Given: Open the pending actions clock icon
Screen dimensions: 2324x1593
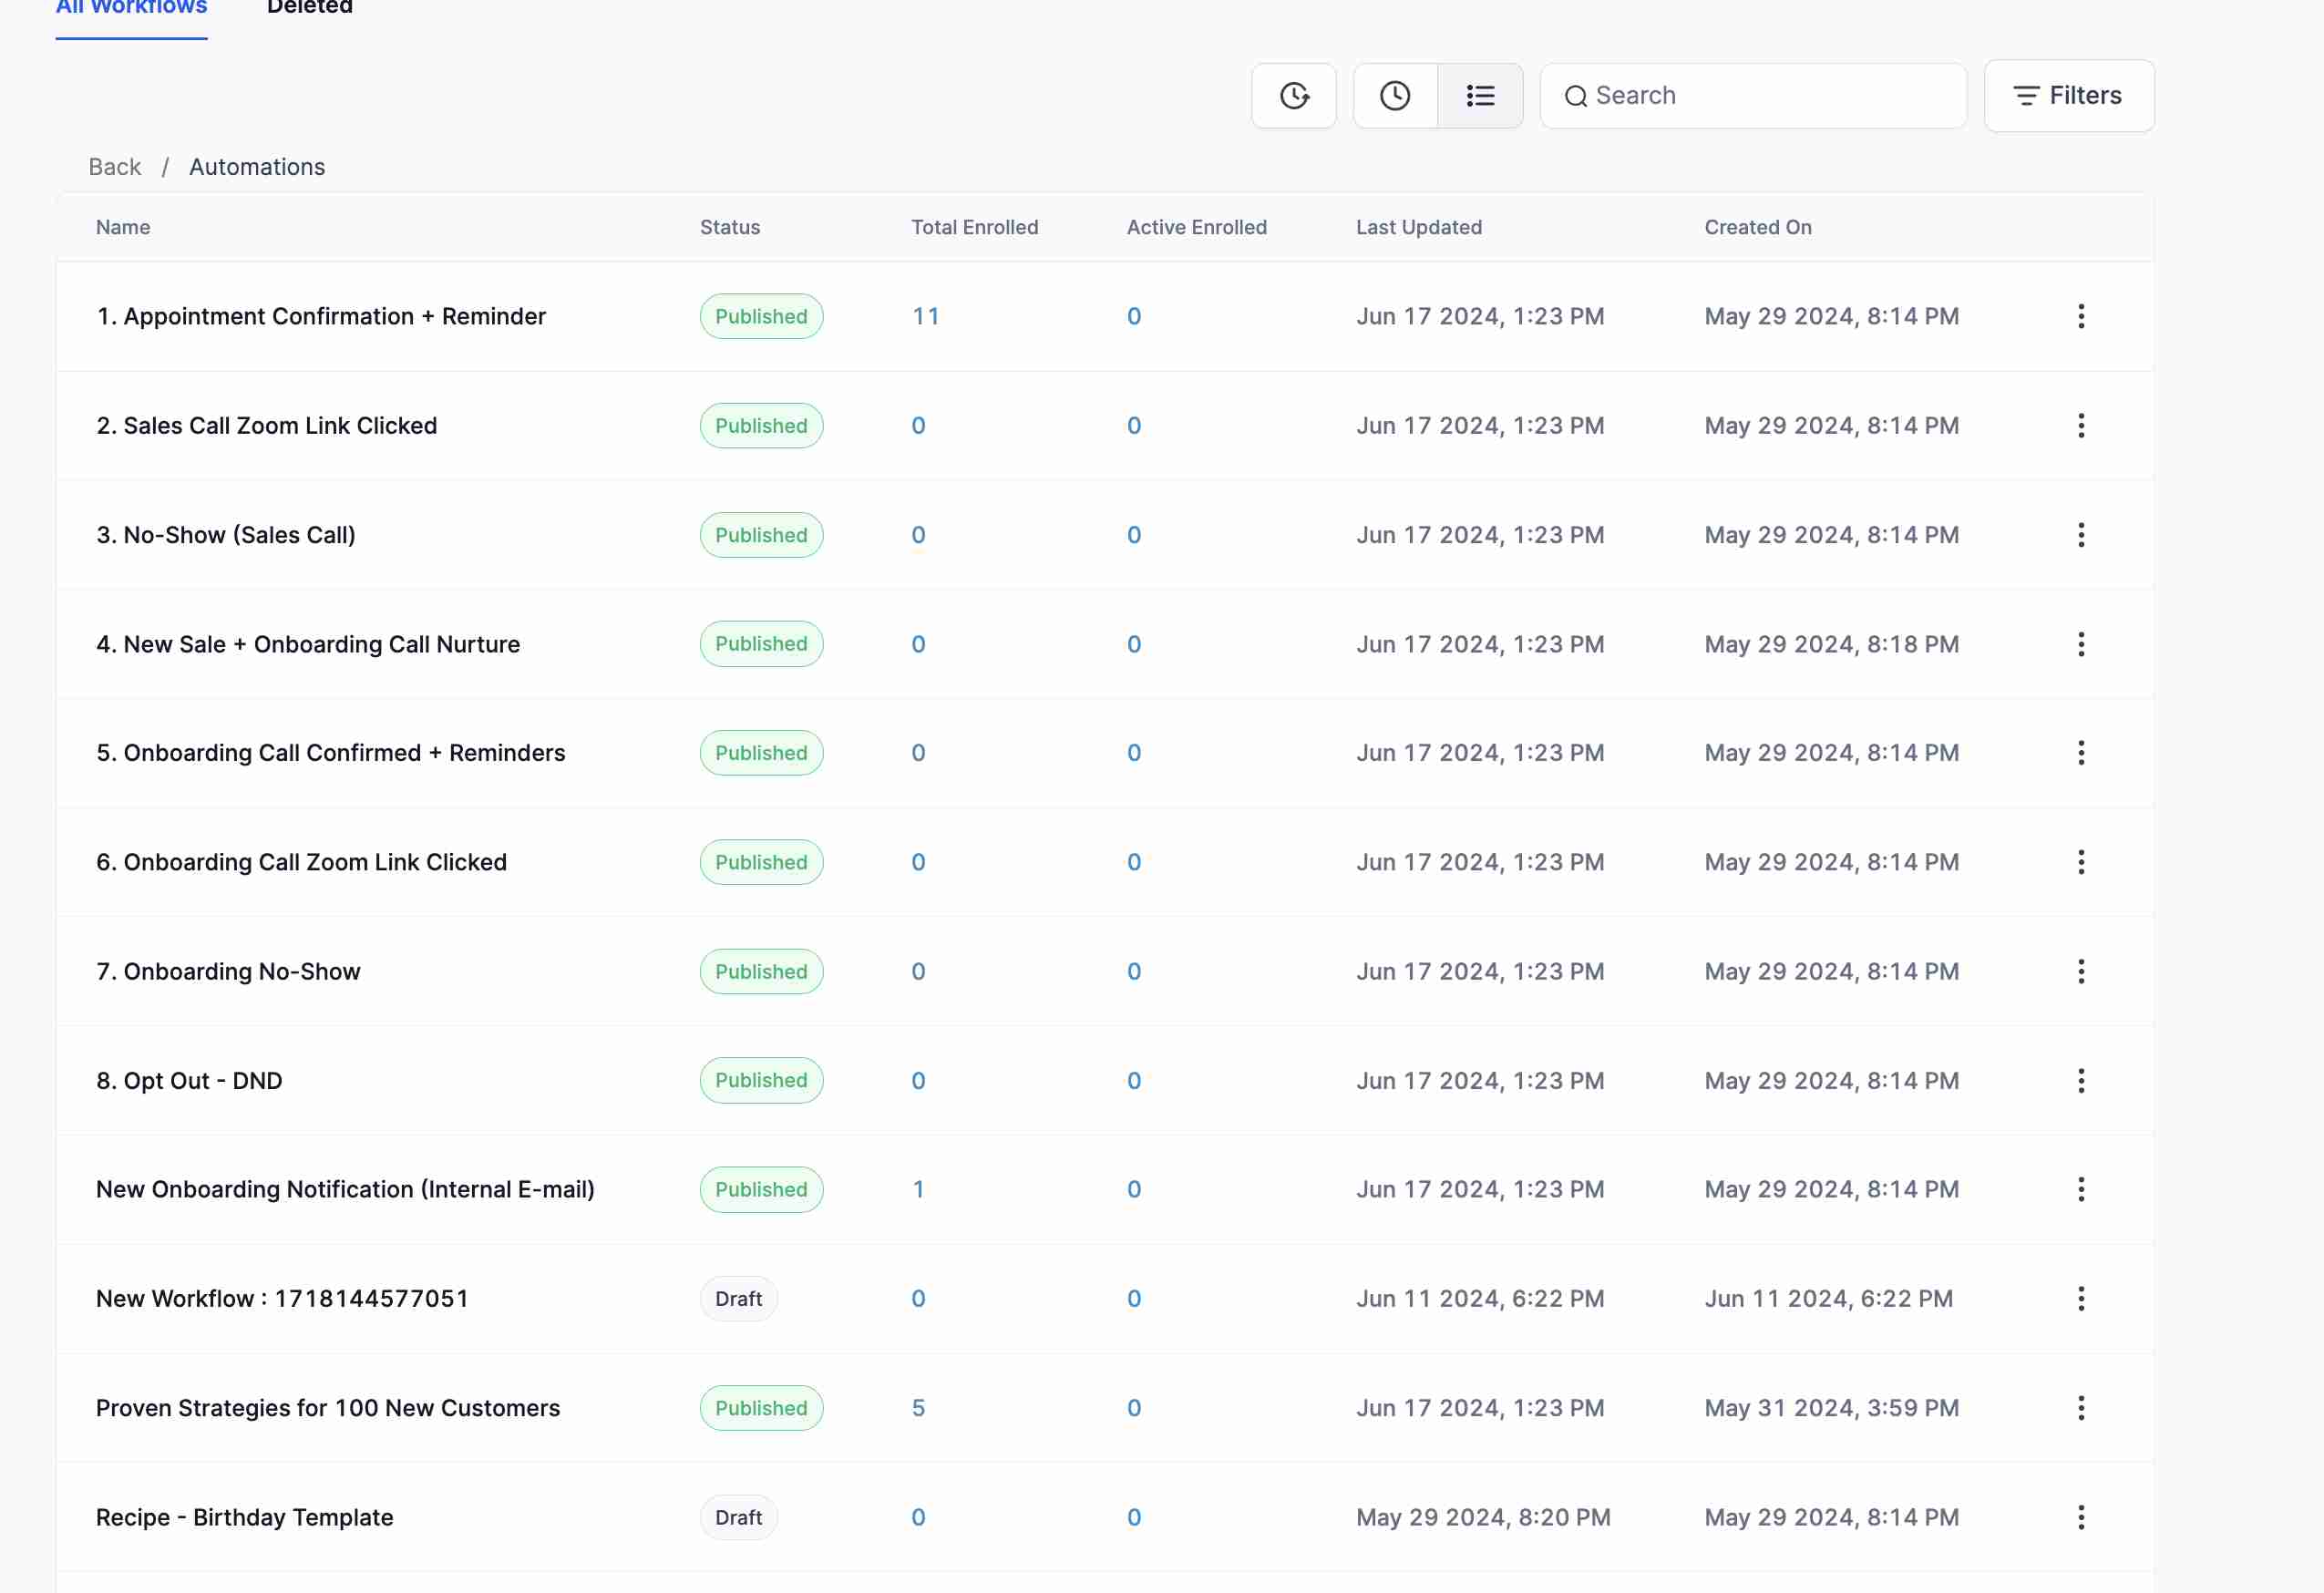Looking at the screenshot, I should pyautogui.click(x=1395, y=95).
